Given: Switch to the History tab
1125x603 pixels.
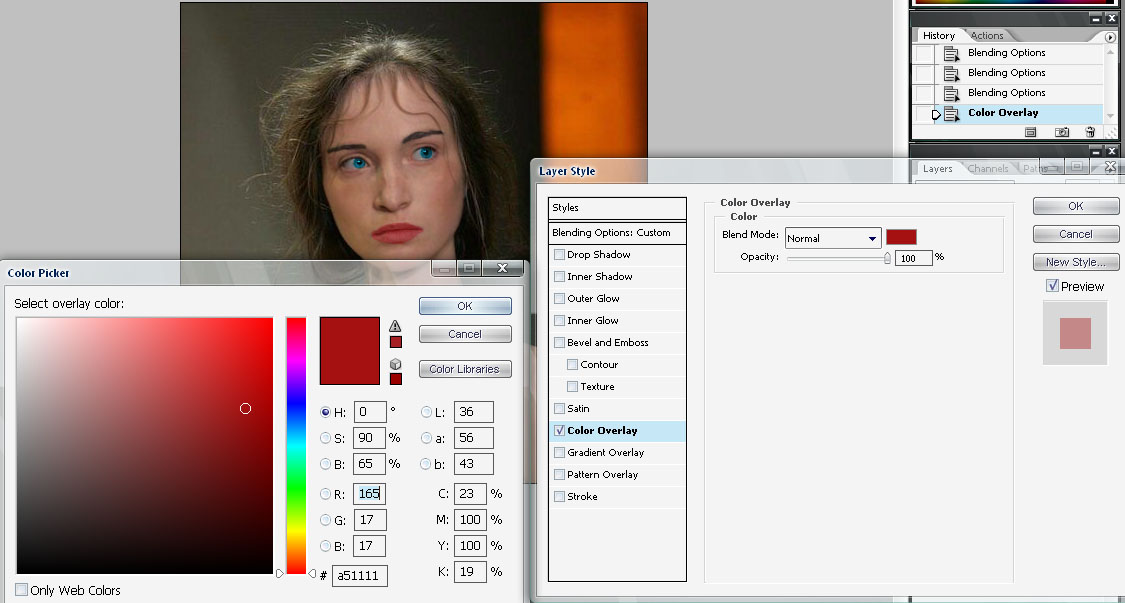Looking at the screenshot, I should 938,35.
